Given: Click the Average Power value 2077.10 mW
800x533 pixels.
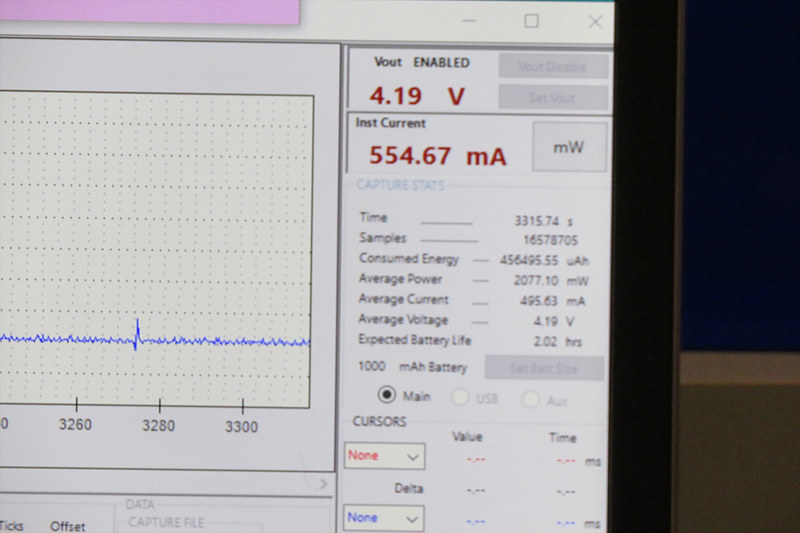Looking at the screenshot, I should pos(551,281).
